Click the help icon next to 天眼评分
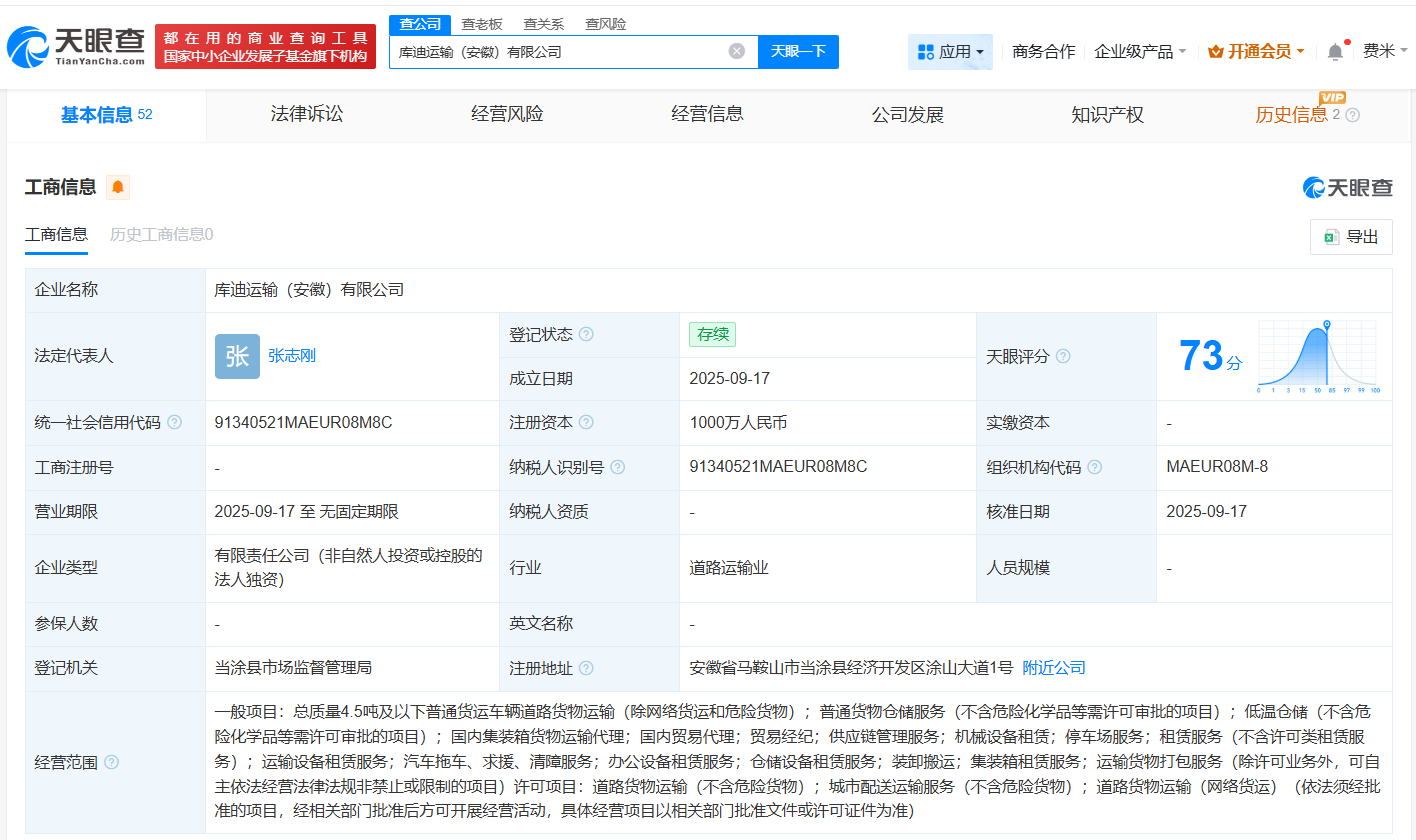The image size is (1416, 840). pyautogui.click(x=1063, y=356)
